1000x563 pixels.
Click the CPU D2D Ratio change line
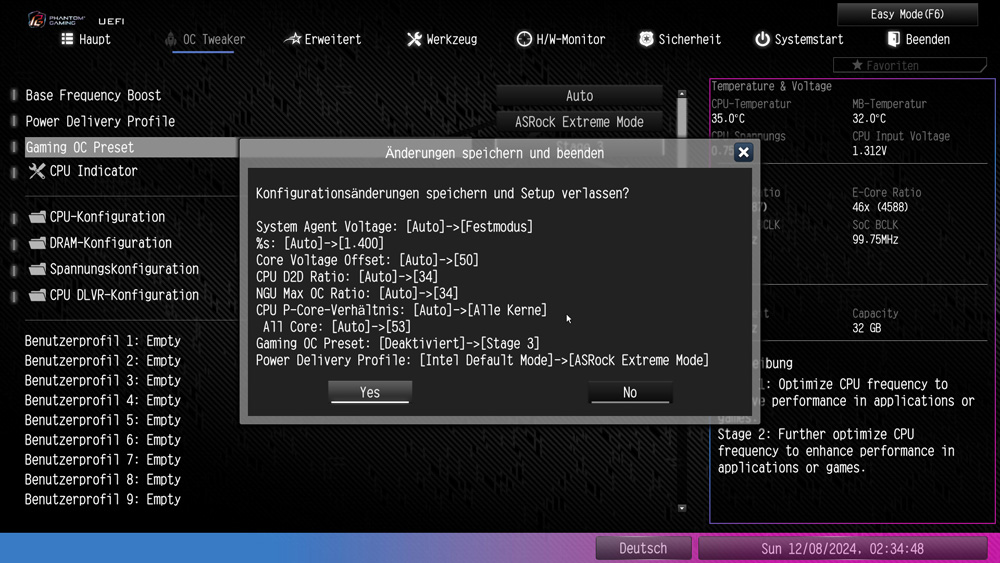point(347,277)
